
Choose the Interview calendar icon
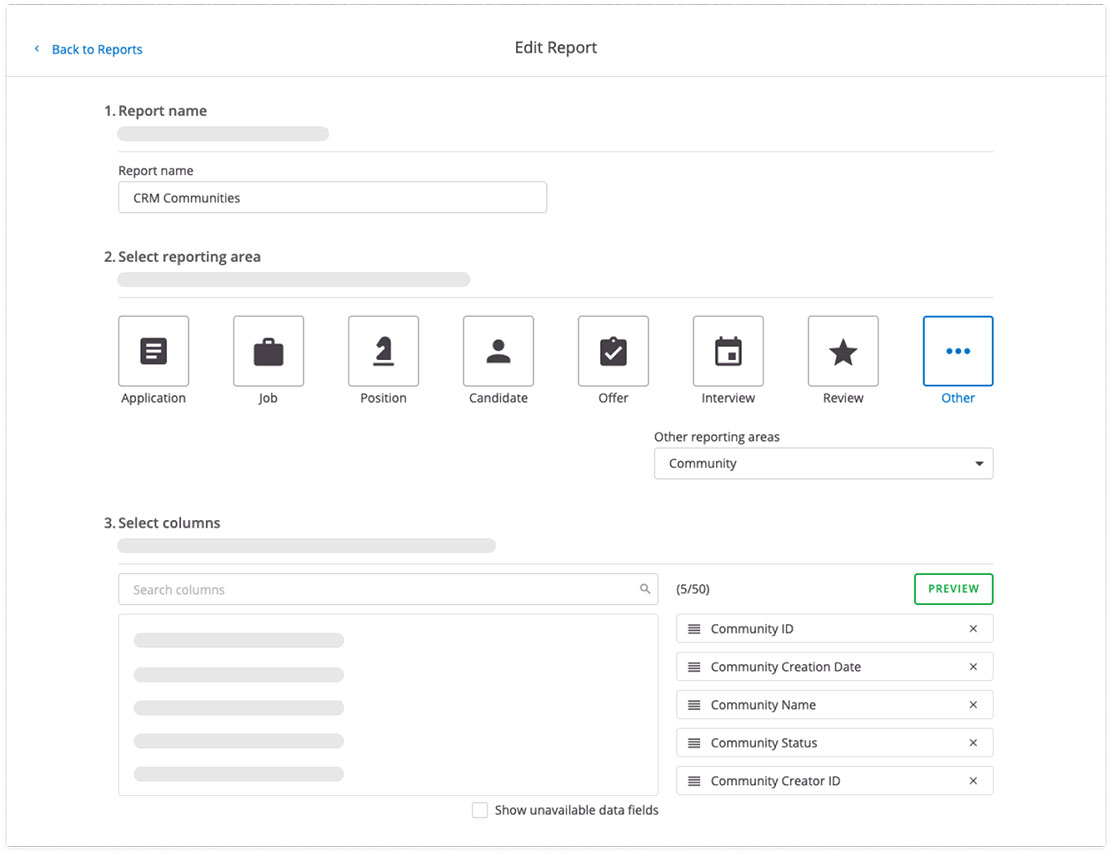click(728, 351)
